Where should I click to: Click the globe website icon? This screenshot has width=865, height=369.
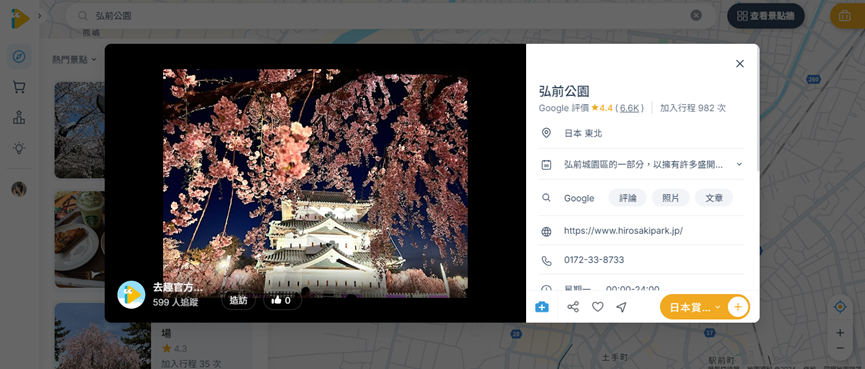pyautogui.click(x=546, y=232)
